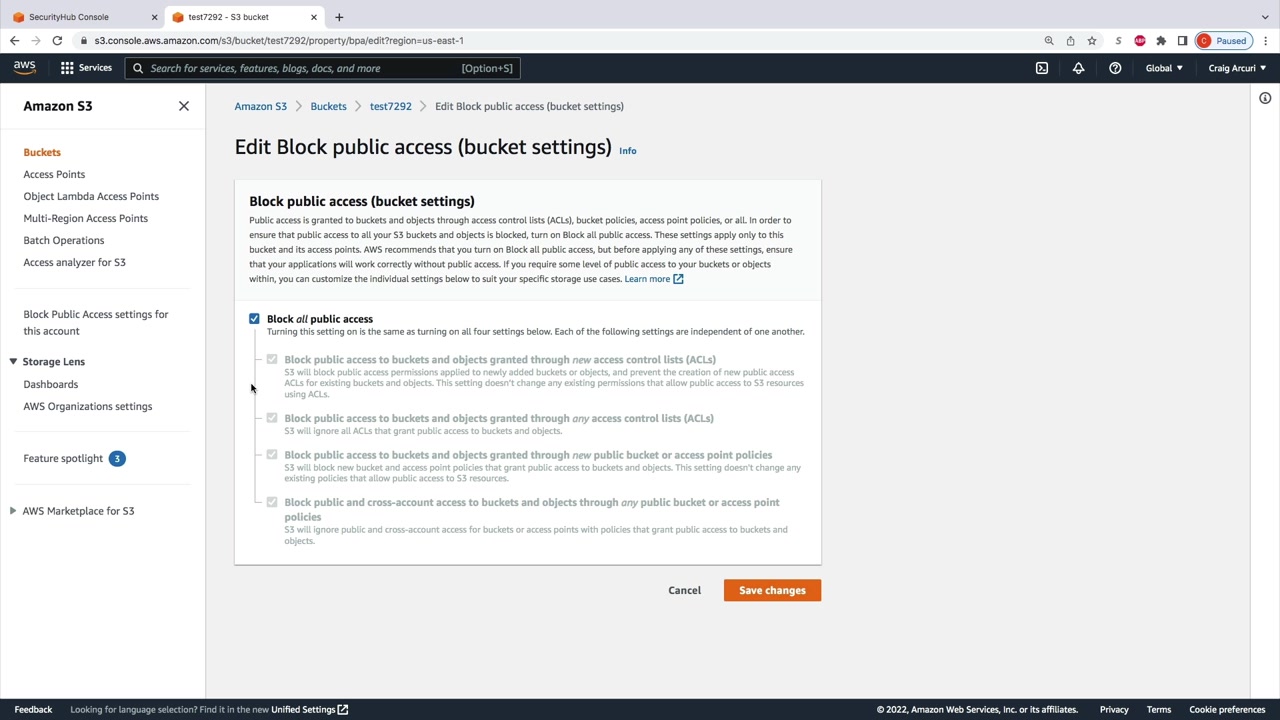Go to Buckets in the sidebar
Image resolution: width=1280 pixels, height=720 pixels.
click(x=42, y=152)
